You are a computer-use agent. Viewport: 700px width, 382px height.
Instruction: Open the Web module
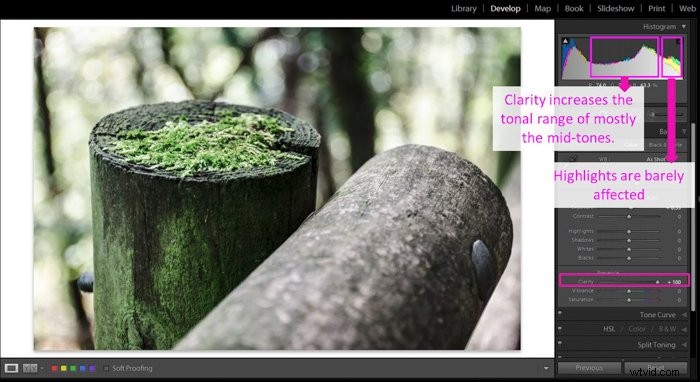[x=687, y=8]
